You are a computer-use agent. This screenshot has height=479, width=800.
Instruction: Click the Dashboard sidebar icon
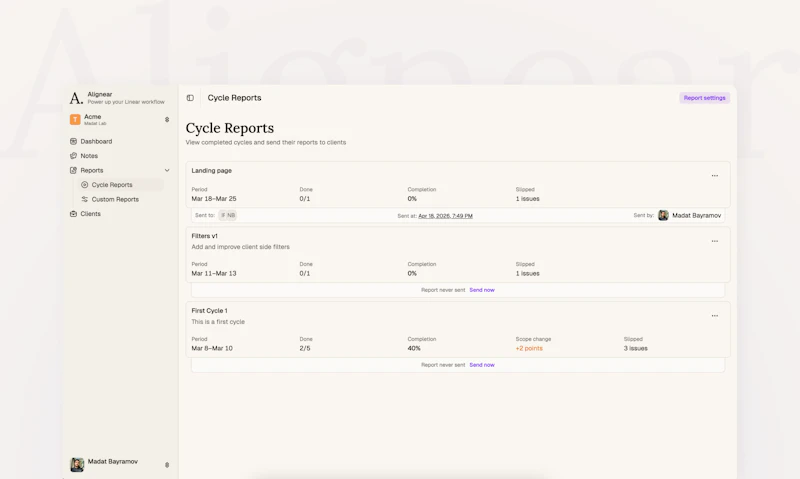(73, 141)
